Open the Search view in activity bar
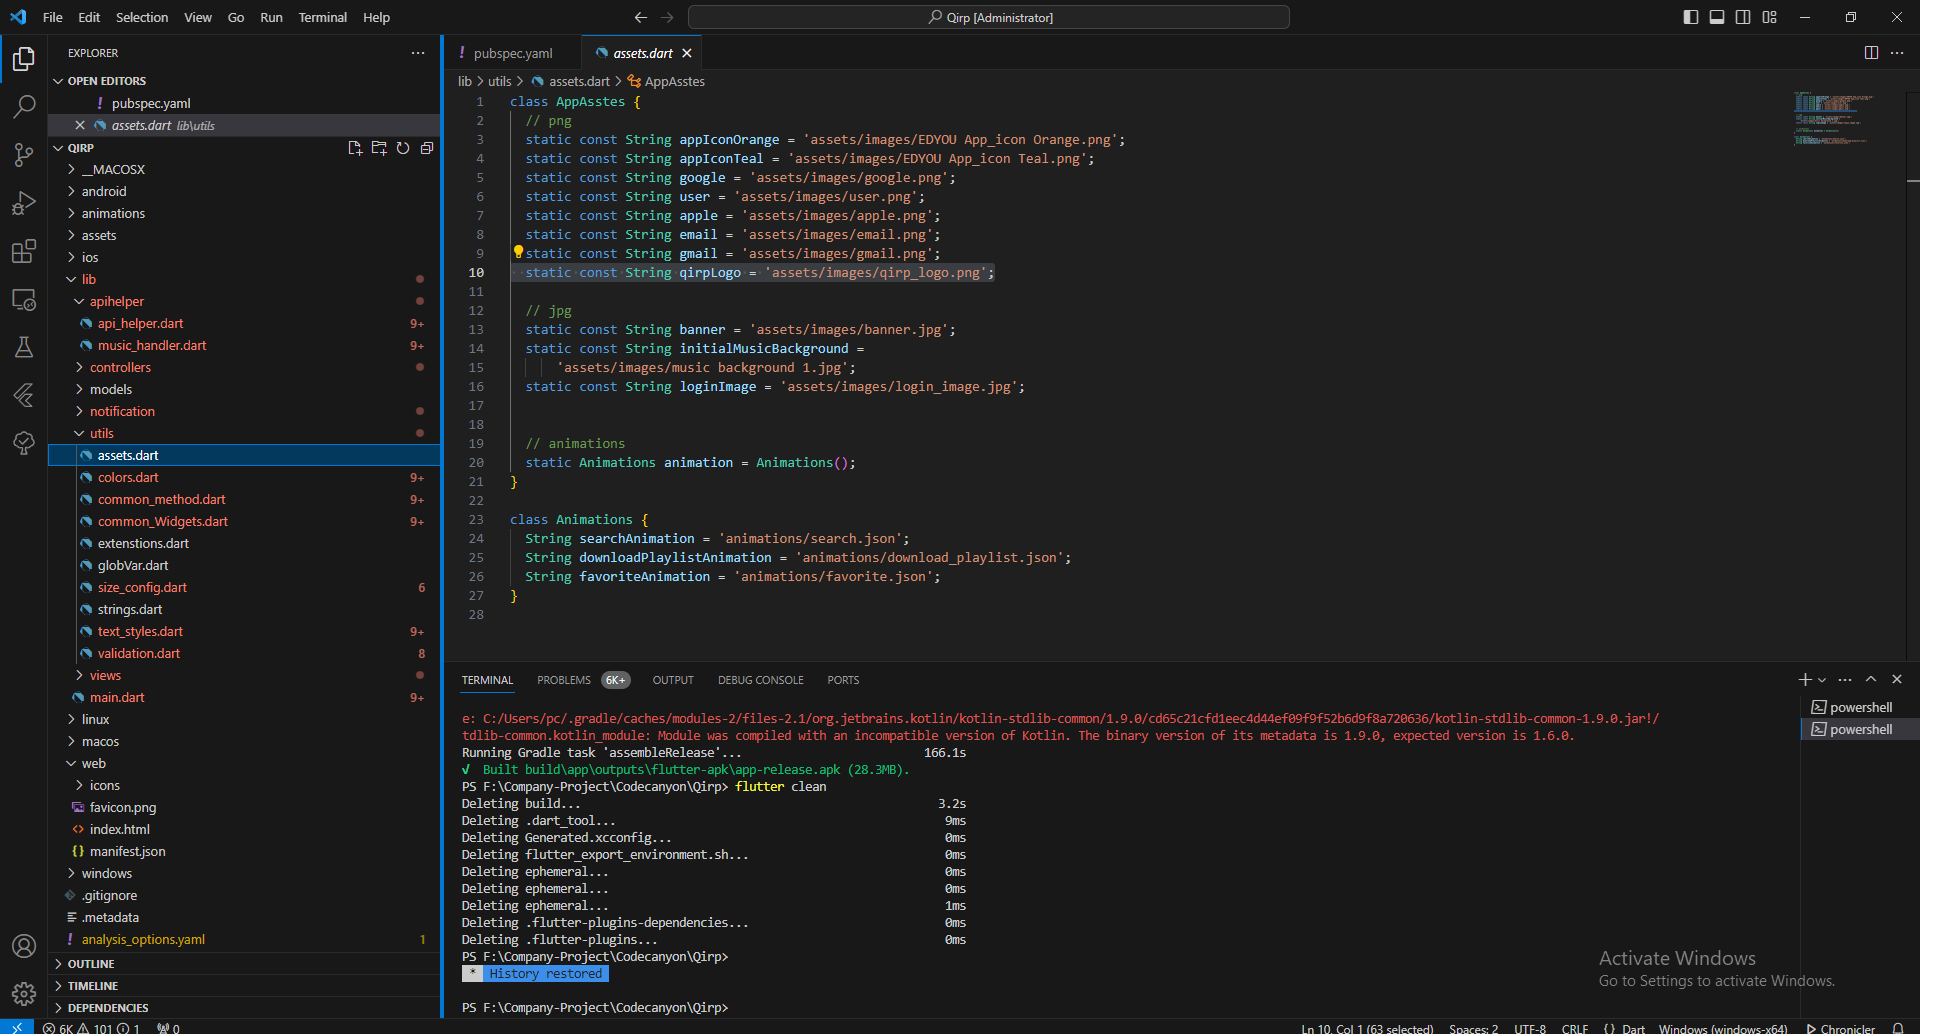Screen dimensions: 1960x1034 (x=24, y=106)
